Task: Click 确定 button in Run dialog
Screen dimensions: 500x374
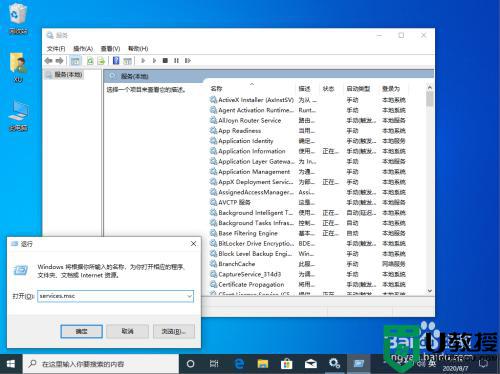Action: coord(82,331)
